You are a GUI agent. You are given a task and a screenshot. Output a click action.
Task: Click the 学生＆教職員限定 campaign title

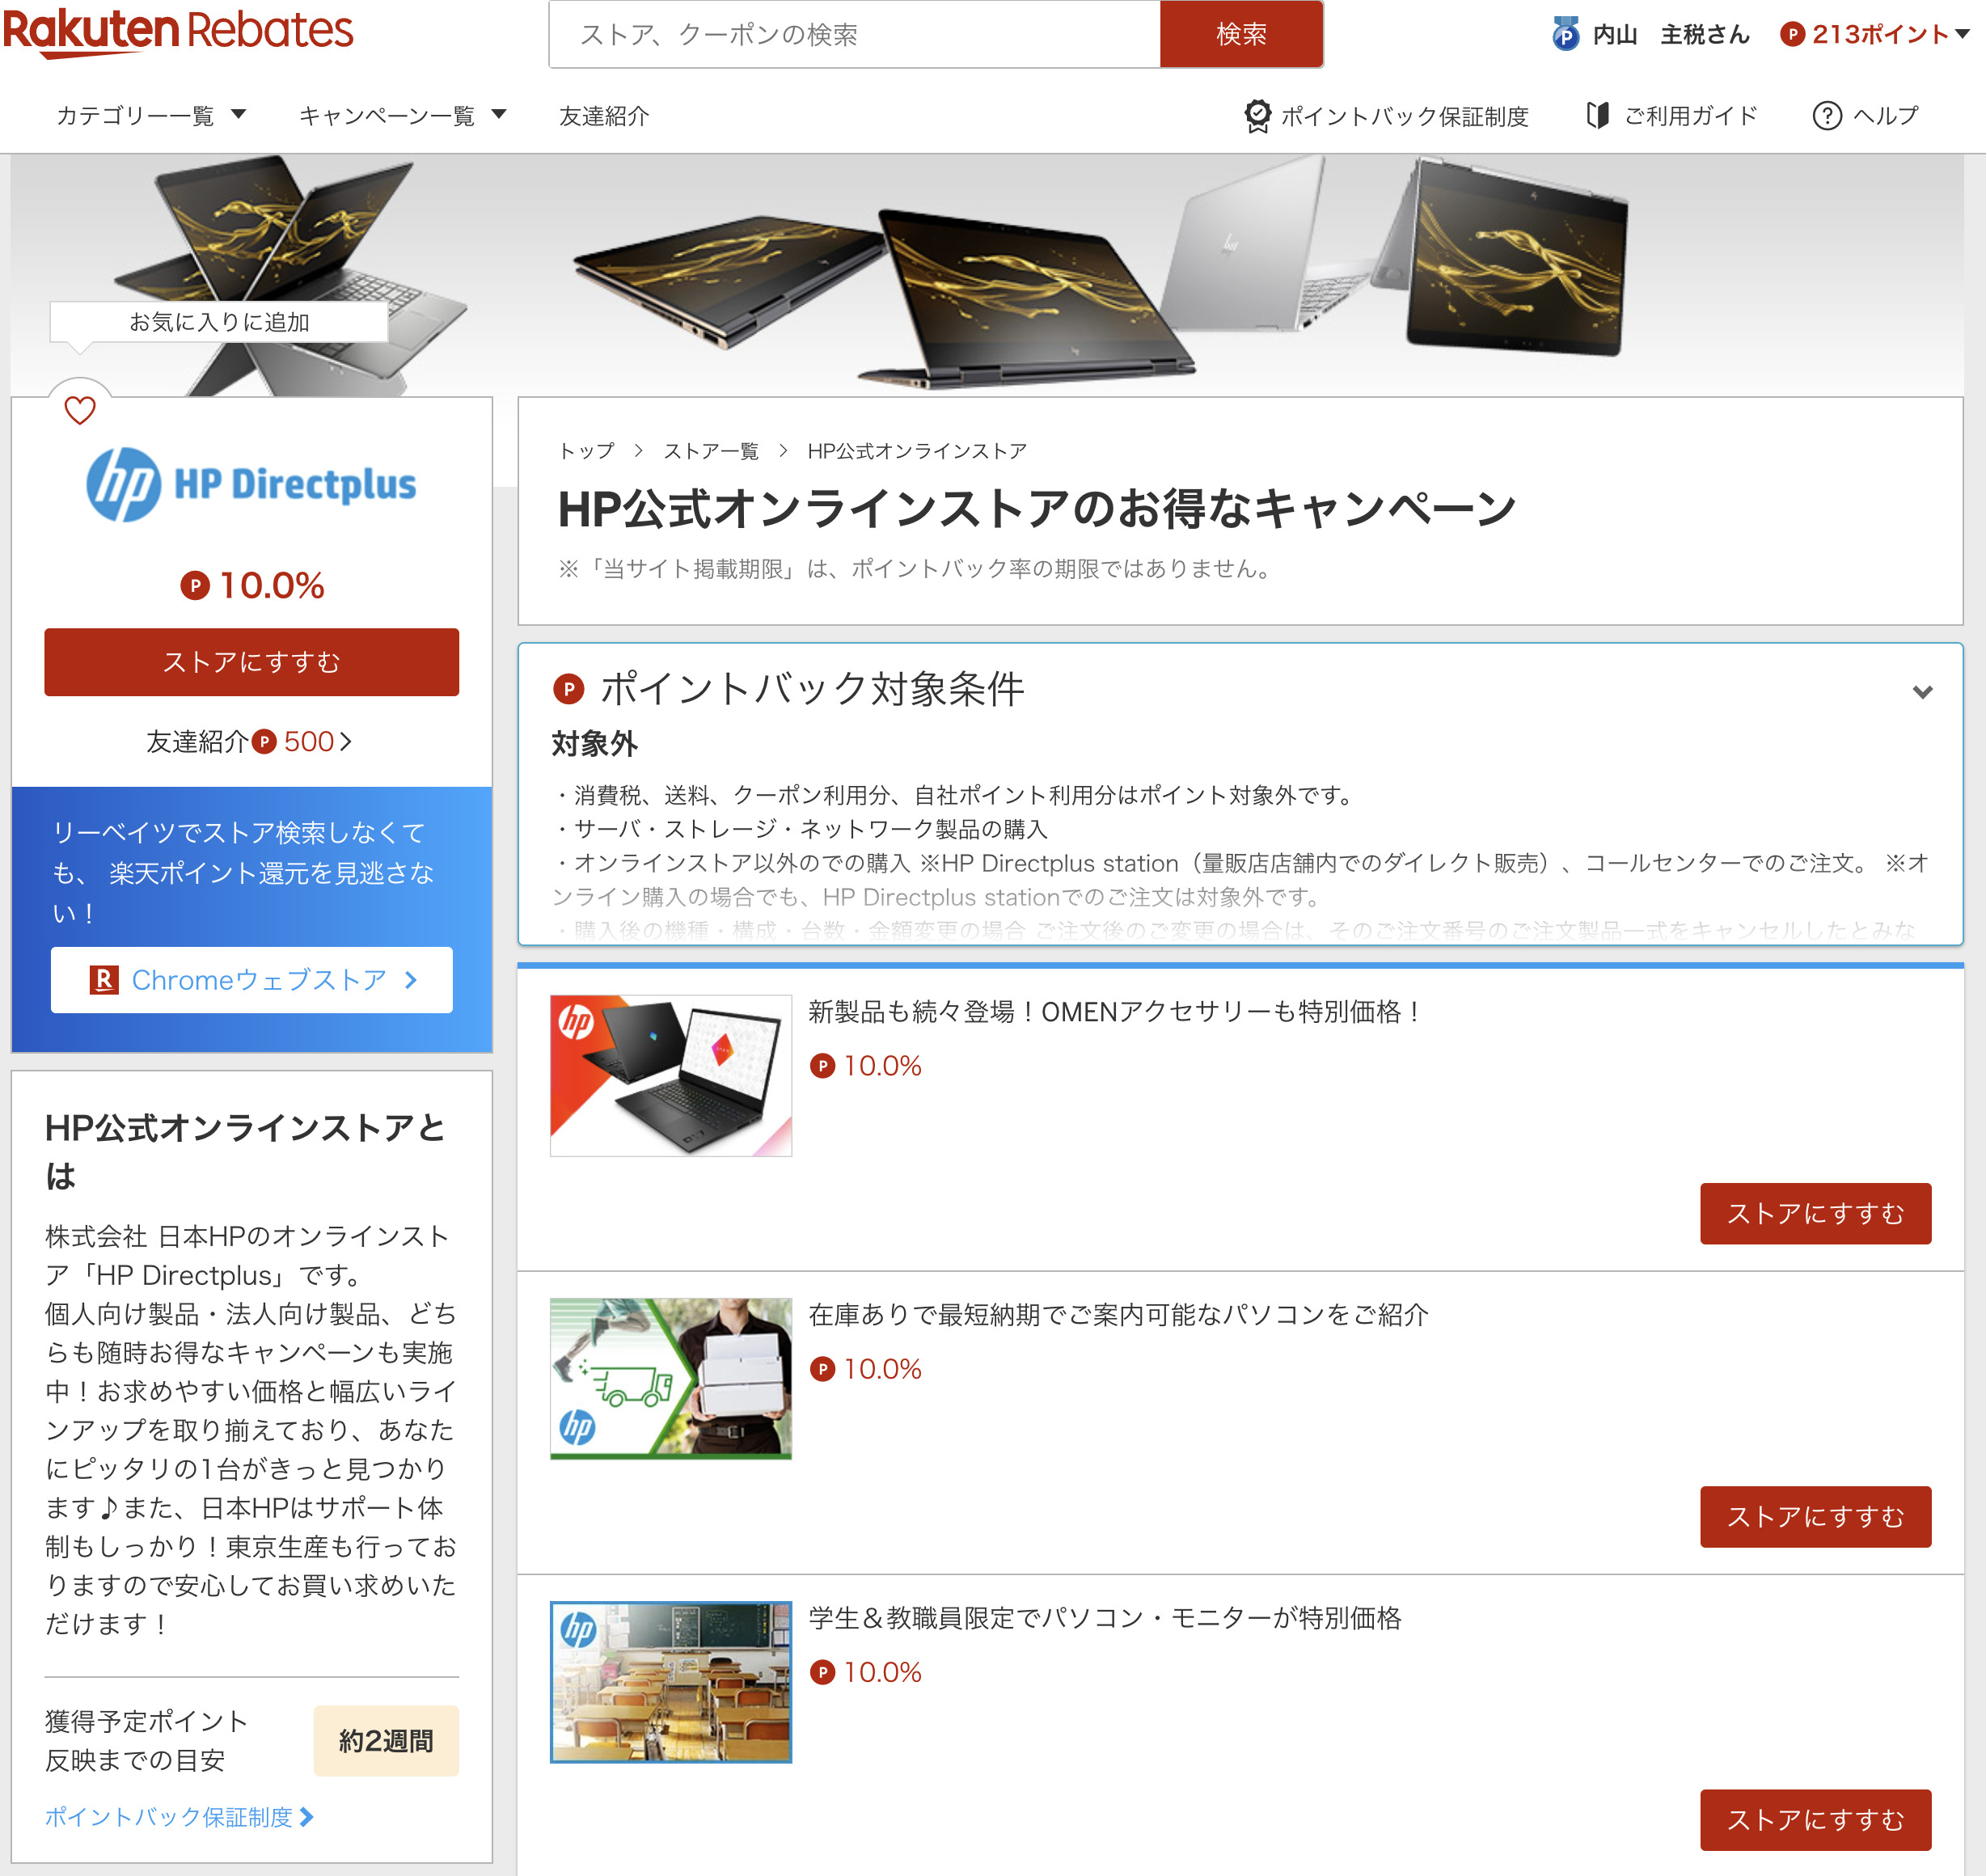coord(1105,1618)
